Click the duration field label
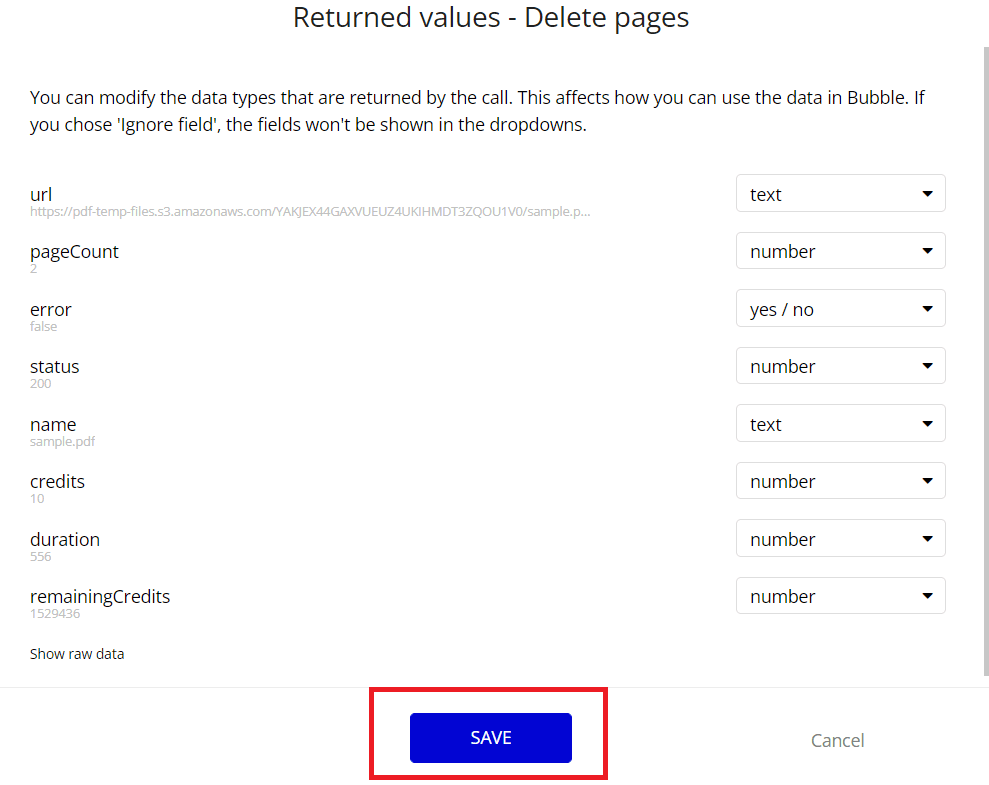The width and height of the screenshot is (989, 785). (x=65, y=539)
